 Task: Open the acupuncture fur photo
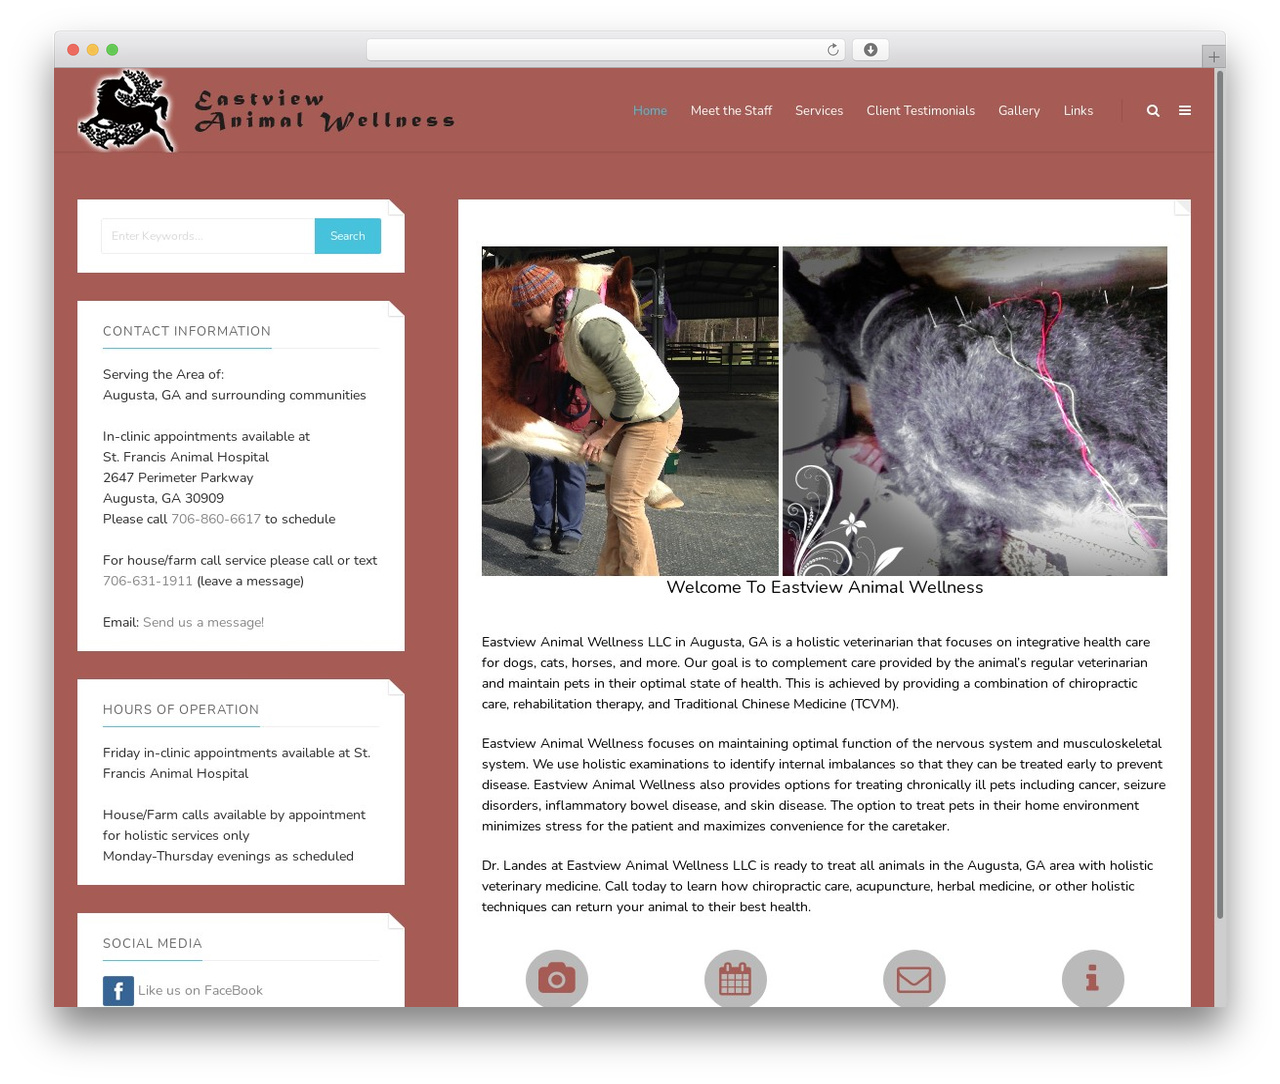(x=975, y=411)
